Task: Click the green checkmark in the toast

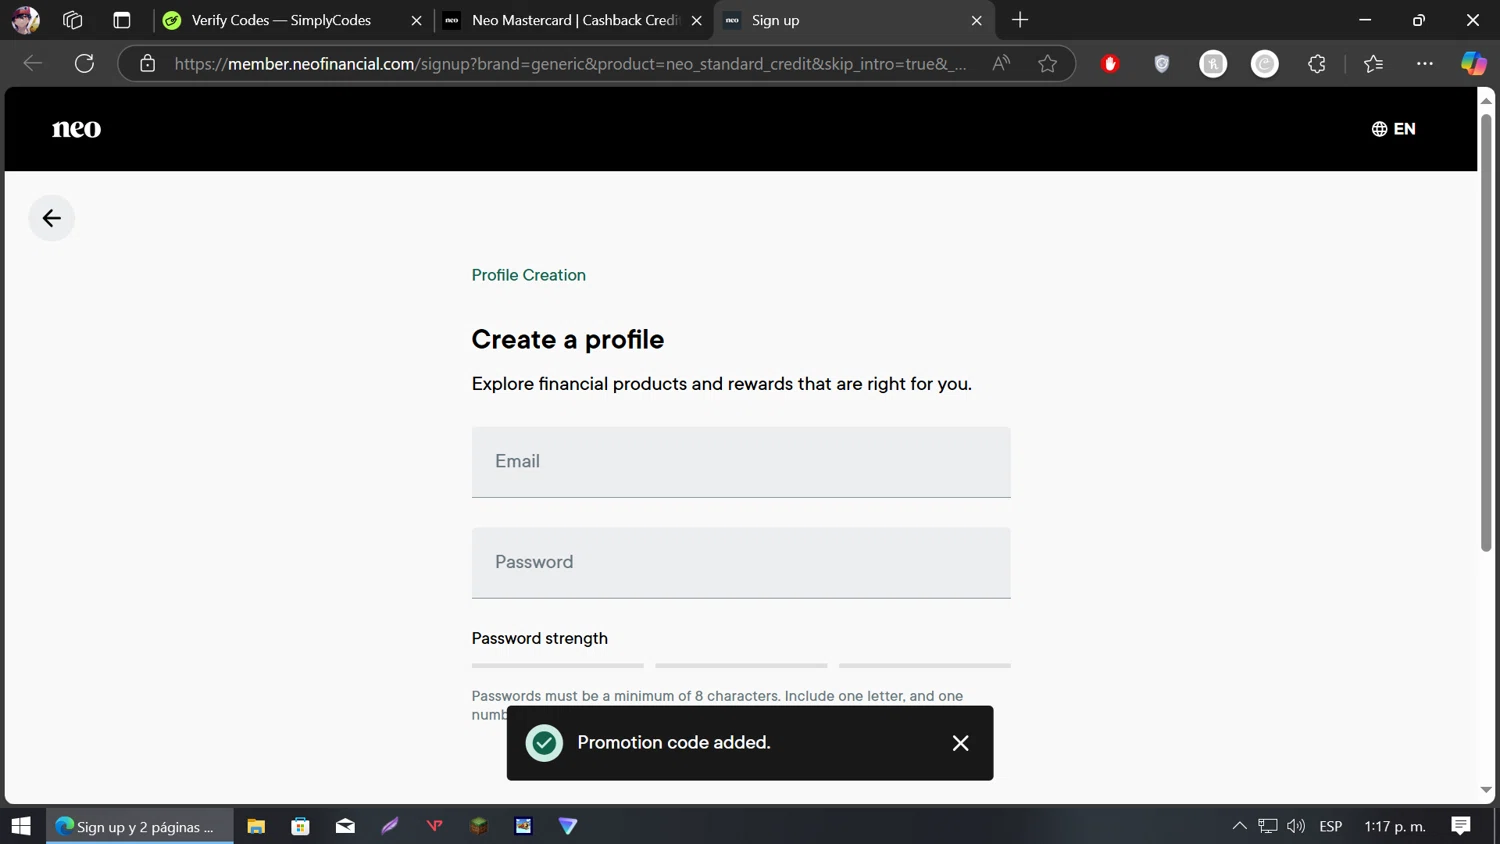Action: tap(544, 743)
